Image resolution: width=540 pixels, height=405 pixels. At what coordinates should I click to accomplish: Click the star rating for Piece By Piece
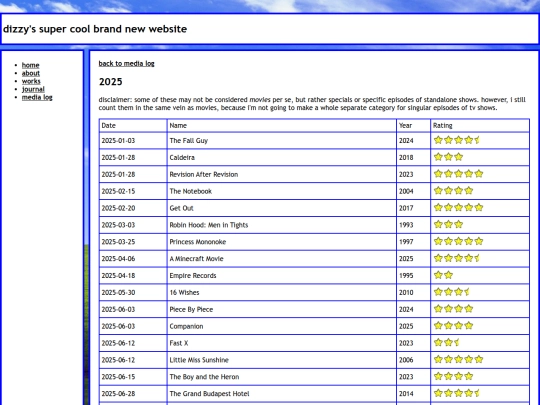click(x=453, y=309)
